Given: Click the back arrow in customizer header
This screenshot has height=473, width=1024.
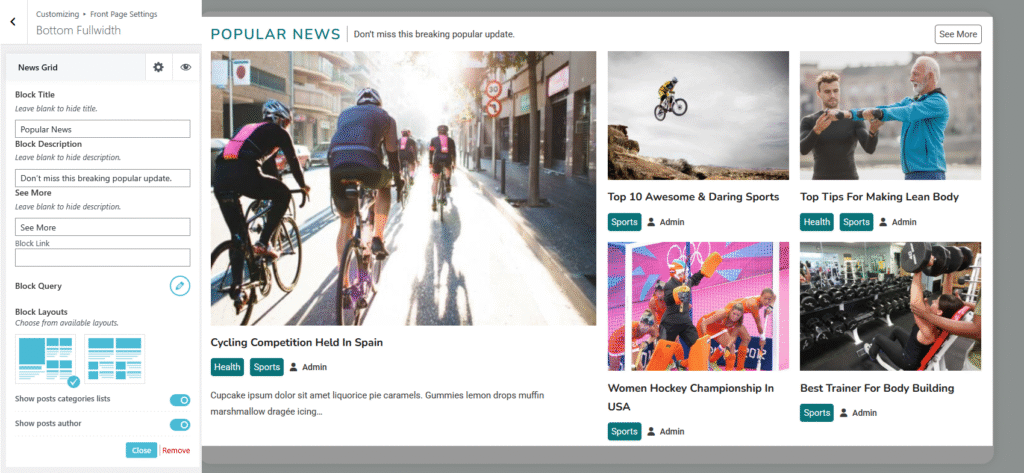Looking at the screenshot, I should click(x=12, y=21).
